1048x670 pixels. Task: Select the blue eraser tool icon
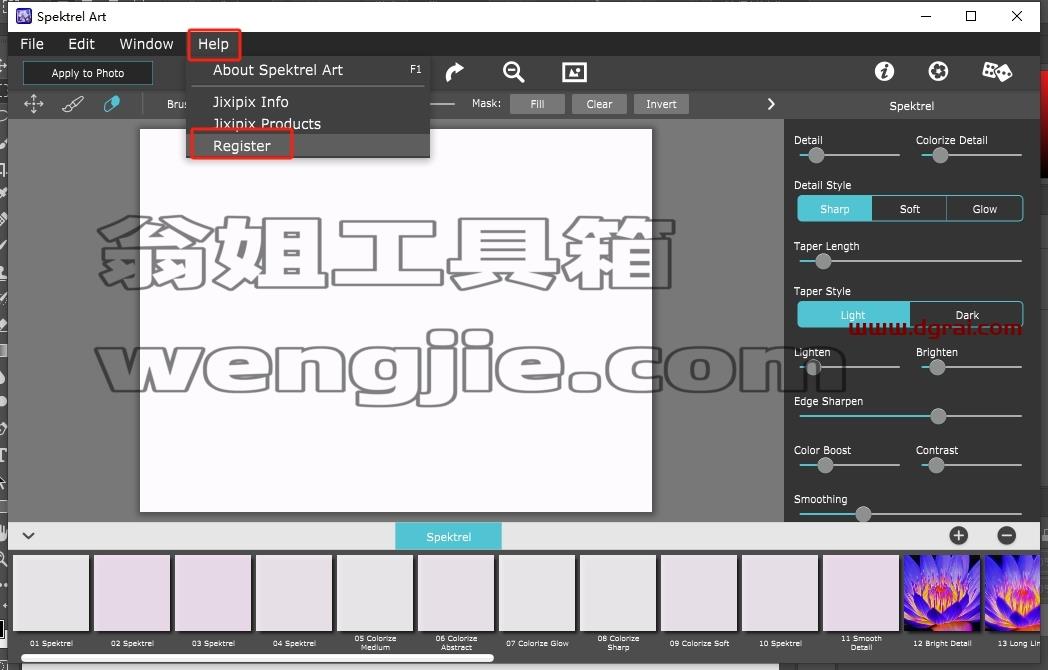[x=112, y=104]
